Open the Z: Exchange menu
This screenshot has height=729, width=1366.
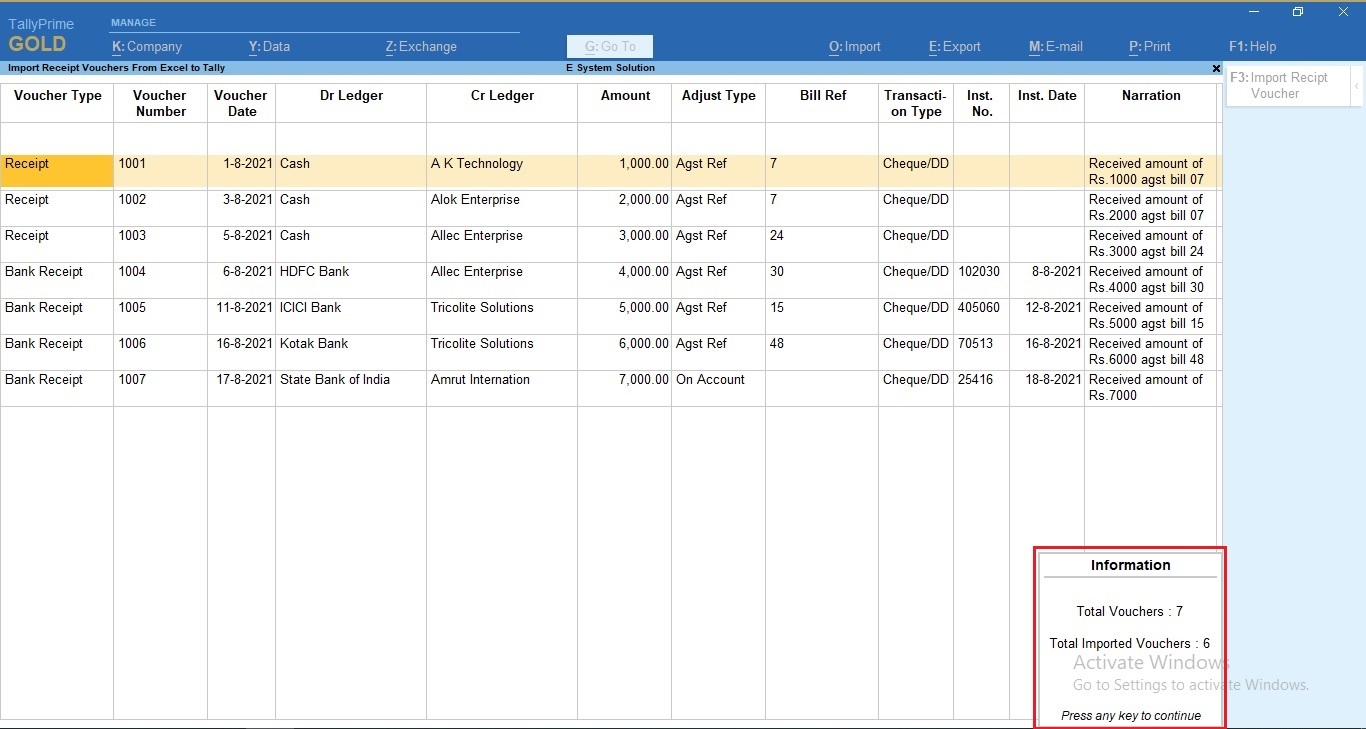tap(421, 46)
